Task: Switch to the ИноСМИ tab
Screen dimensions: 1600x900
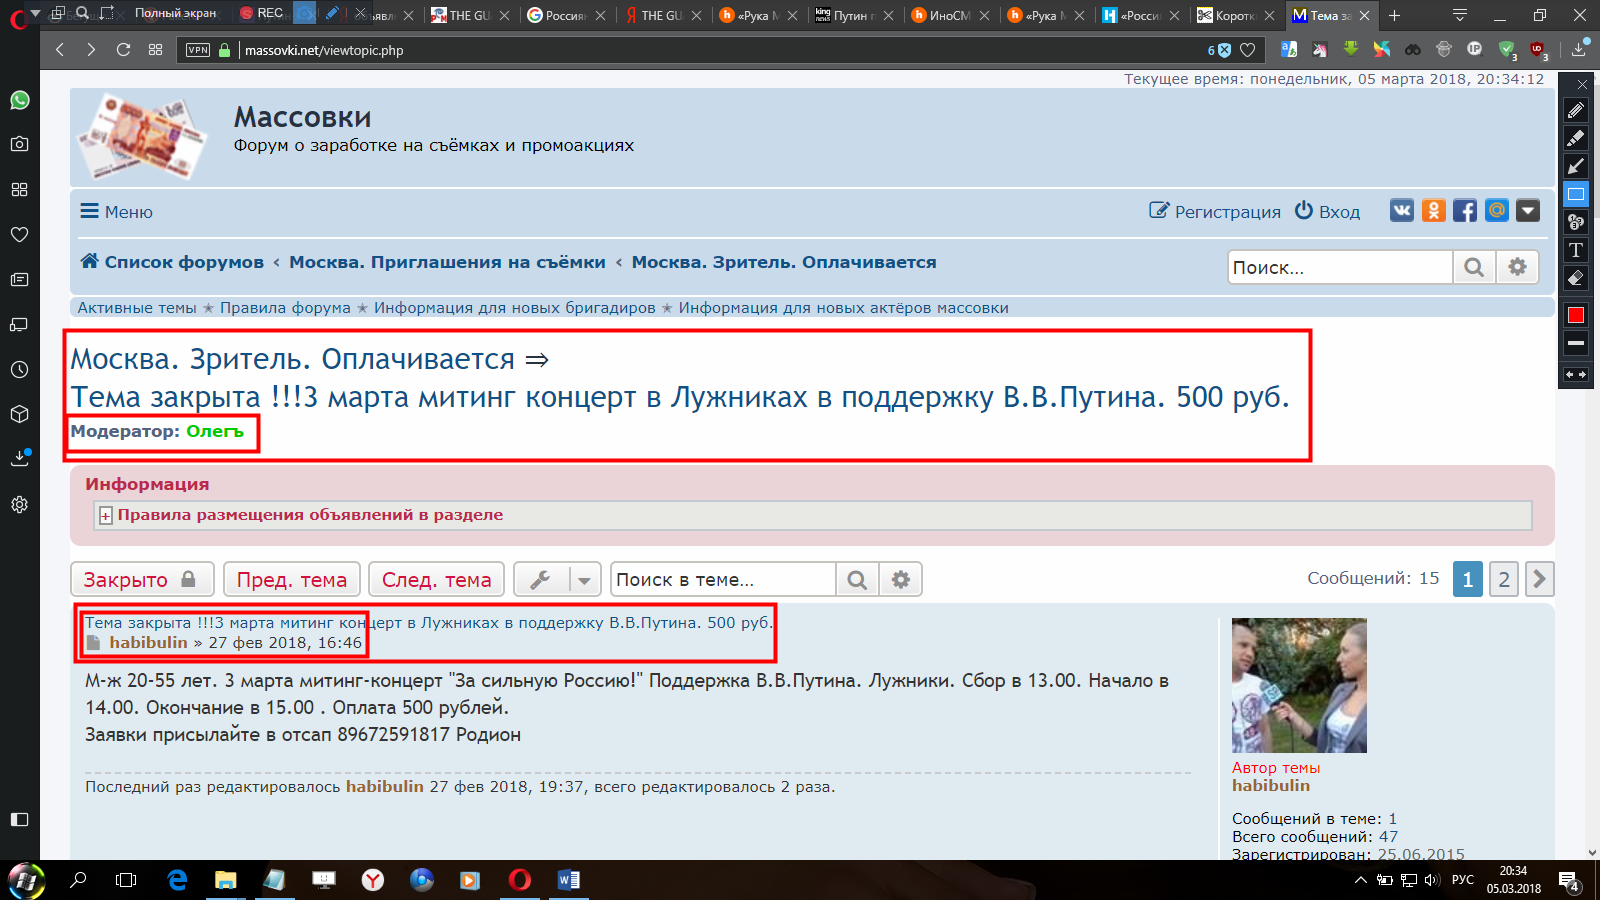Action: coord(948,15)
